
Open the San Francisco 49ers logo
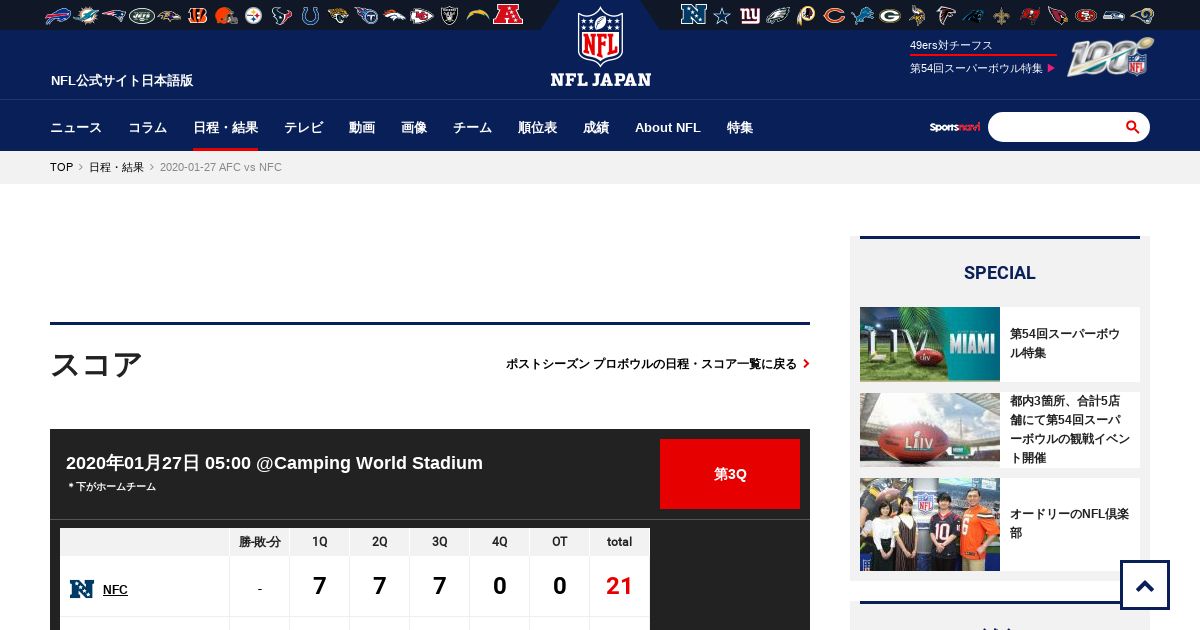click(1086, 15)
